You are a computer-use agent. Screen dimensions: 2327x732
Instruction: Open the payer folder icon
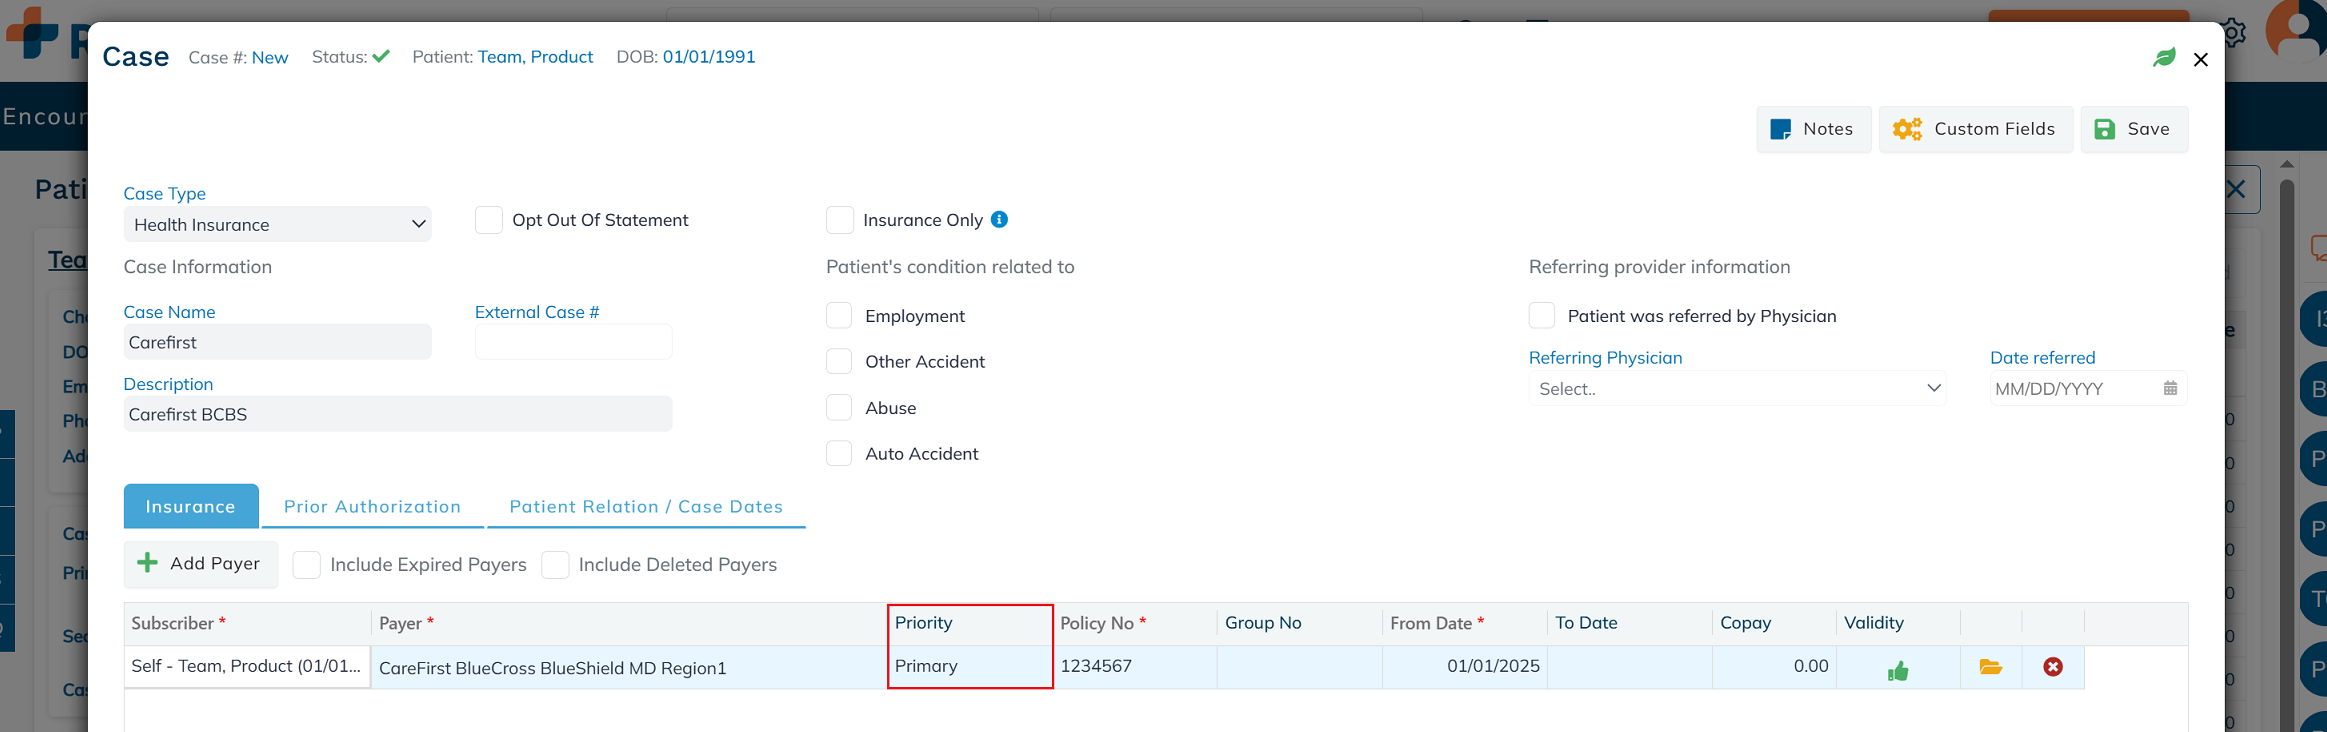coord(1990,667)
